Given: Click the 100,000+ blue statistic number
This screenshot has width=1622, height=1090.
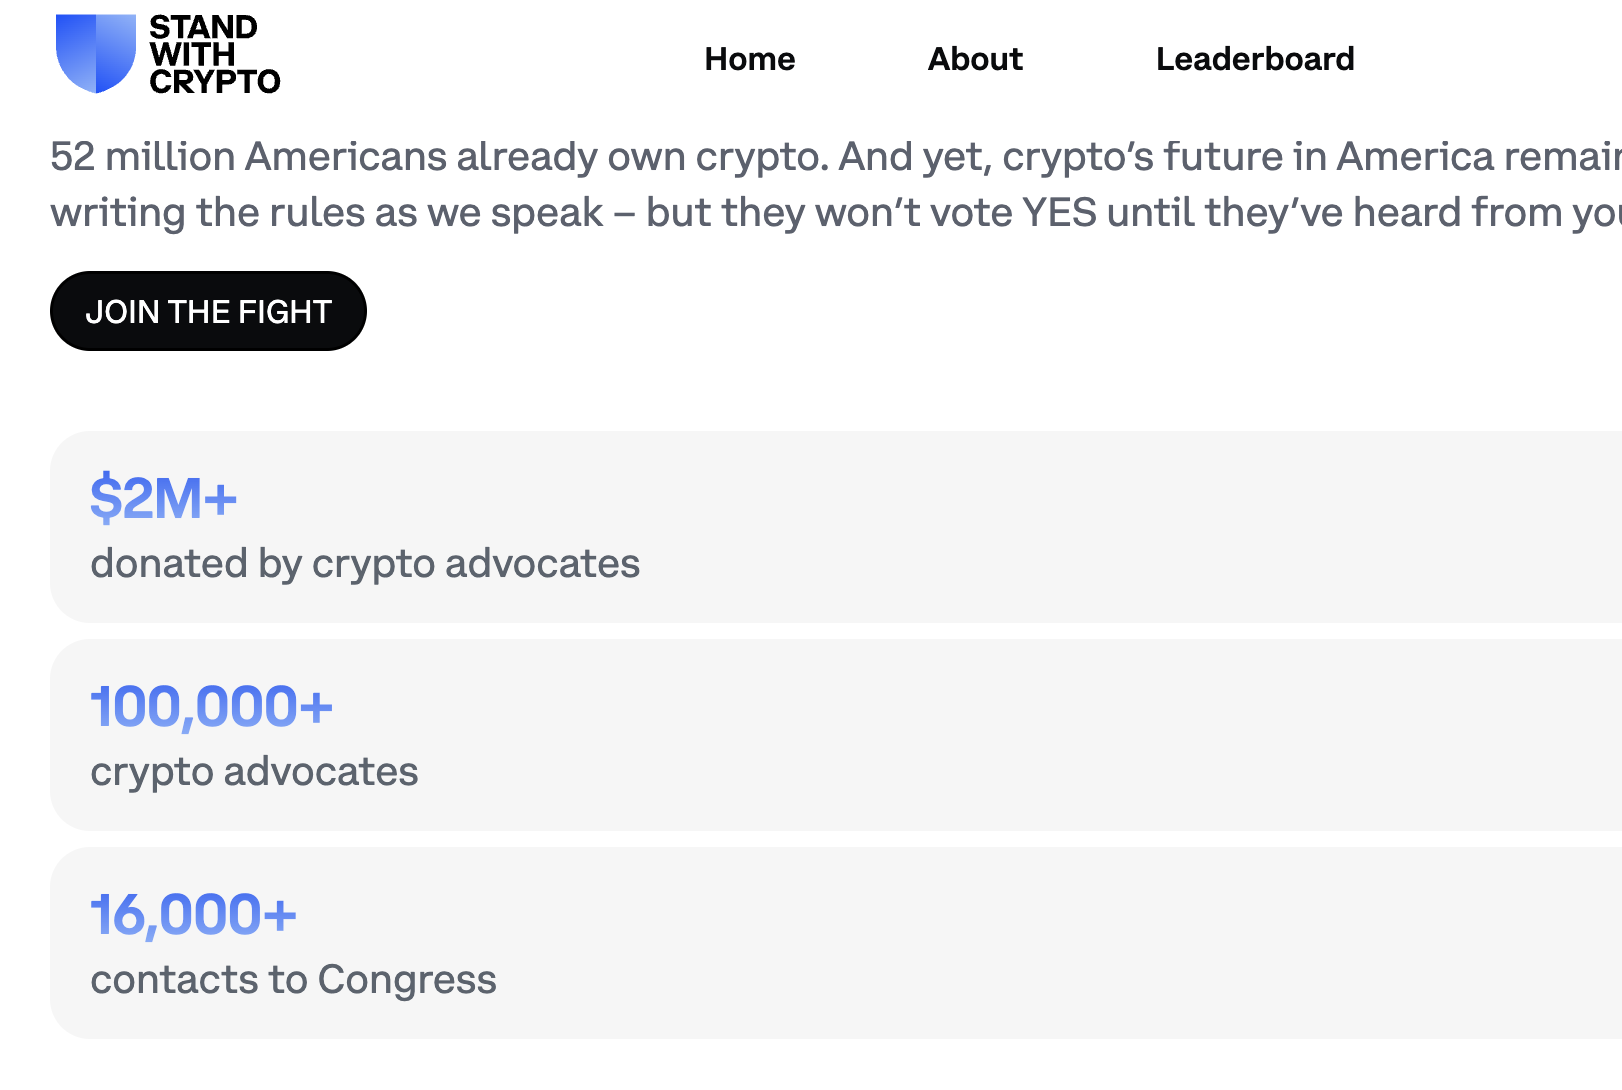Looking at the screenshot, I should (x=211, y=707).
